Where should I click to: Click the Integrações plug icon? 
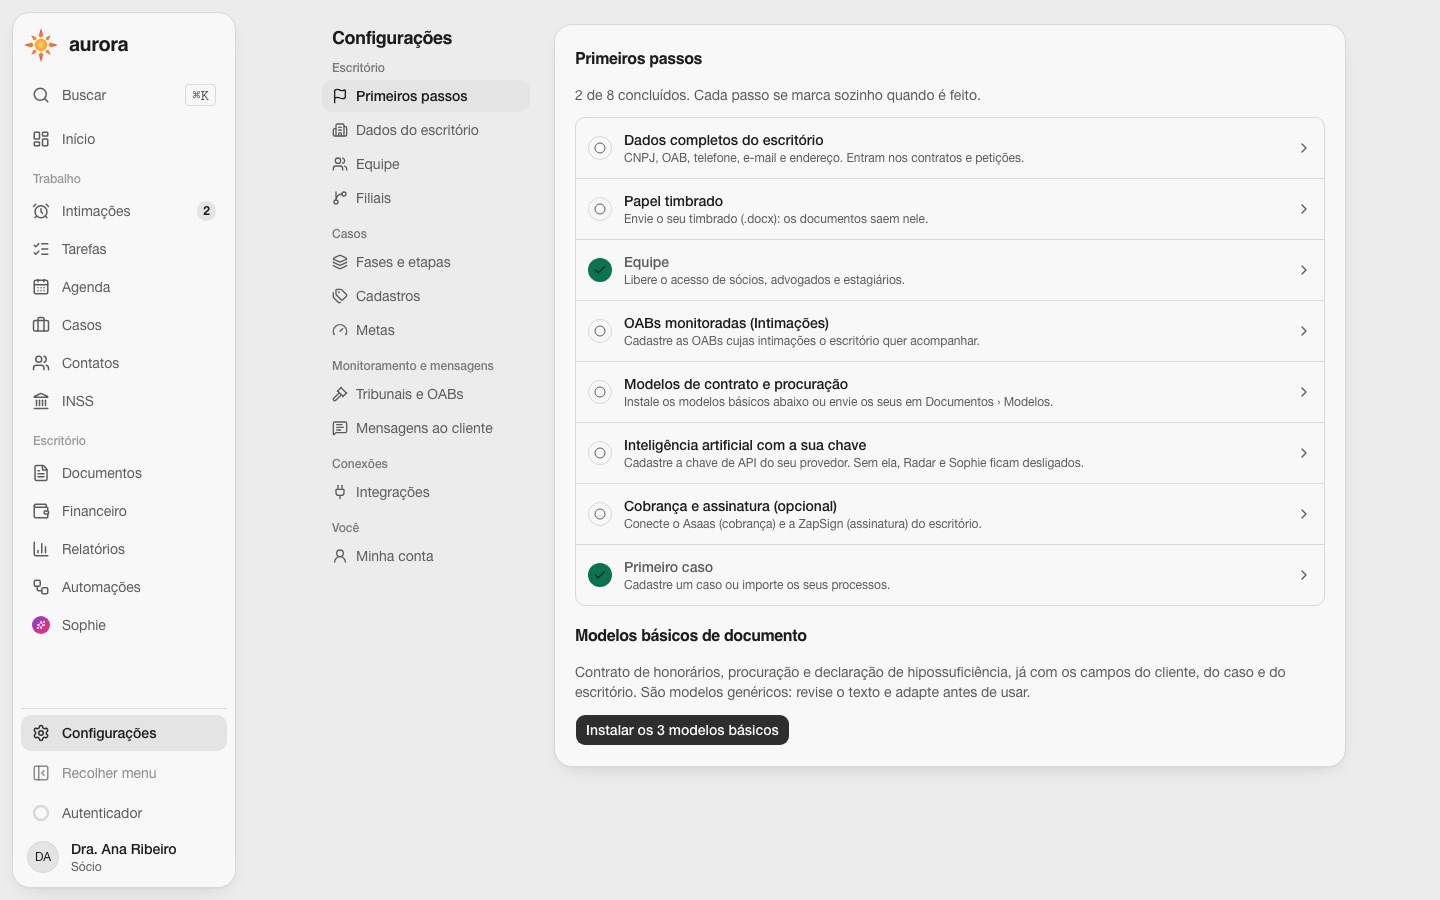[x=340, y=492]
